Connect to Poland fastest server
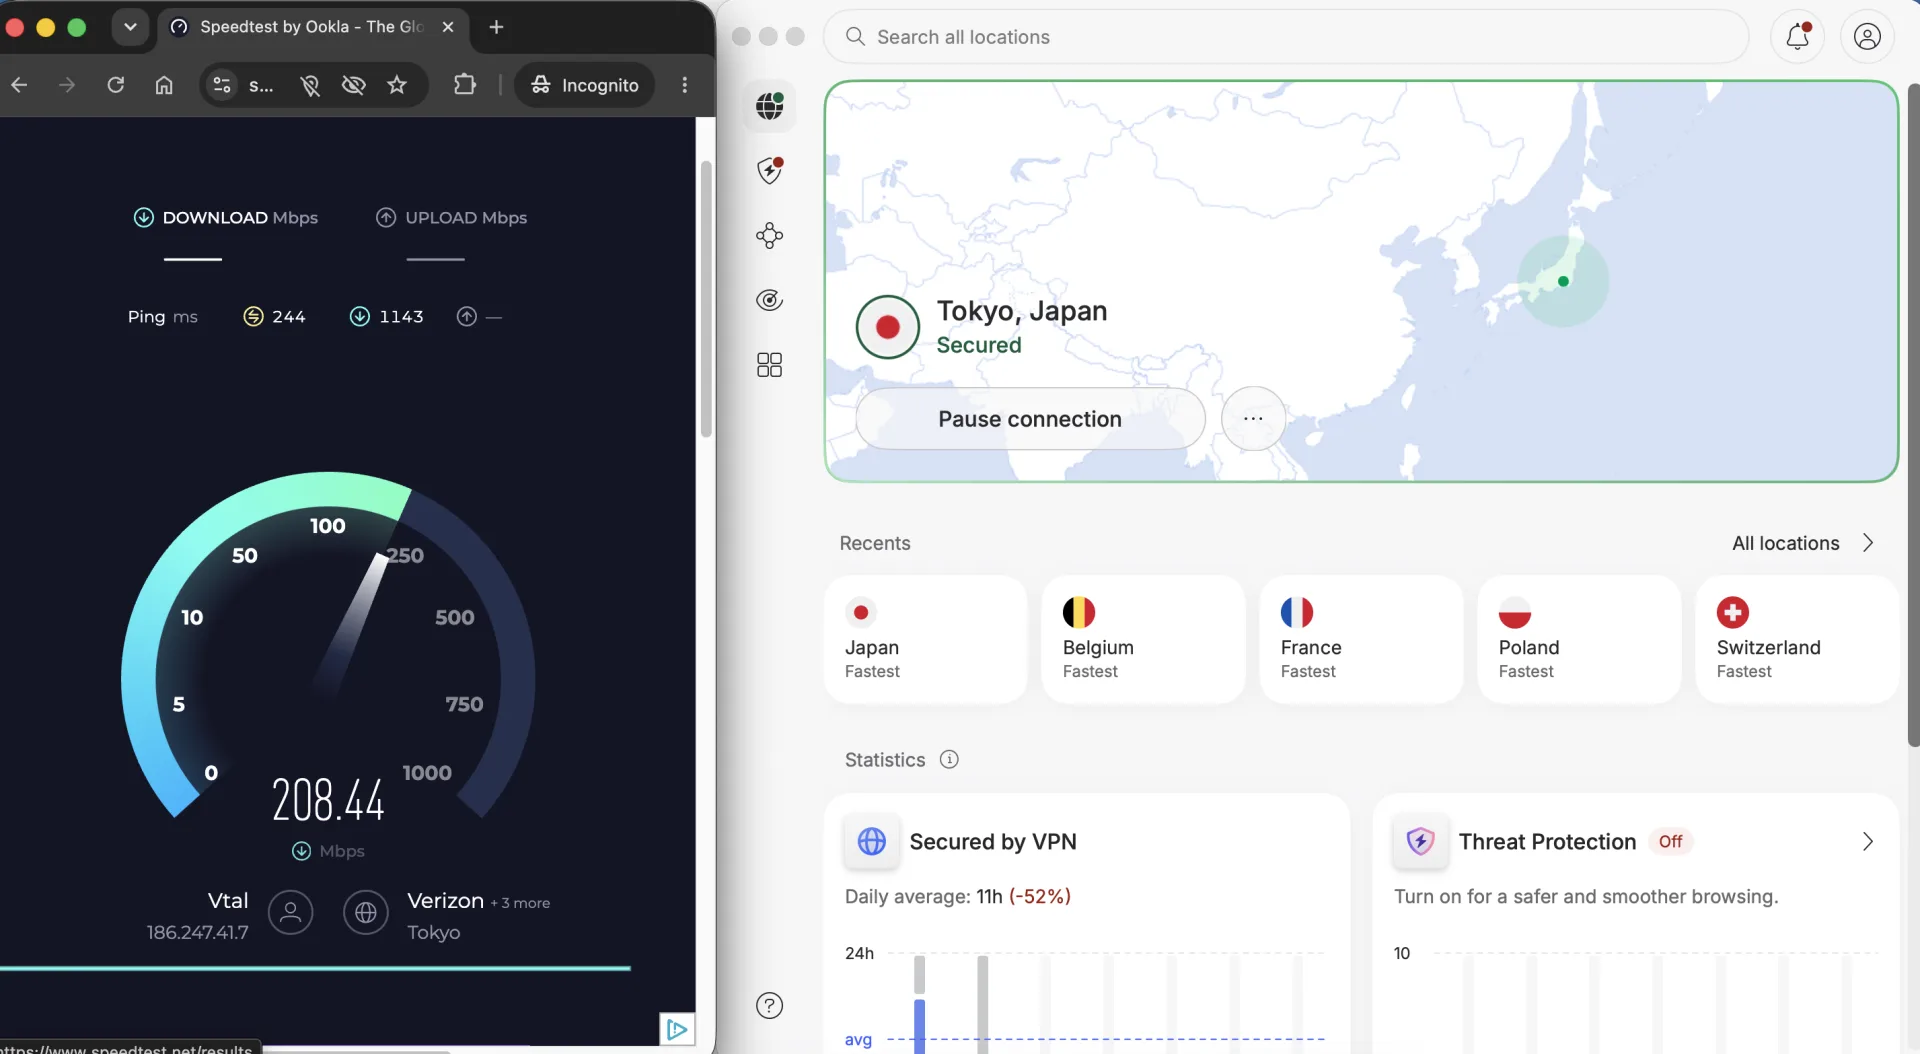This screenshot has height=1054, width=1920. tap(1579, 639)
